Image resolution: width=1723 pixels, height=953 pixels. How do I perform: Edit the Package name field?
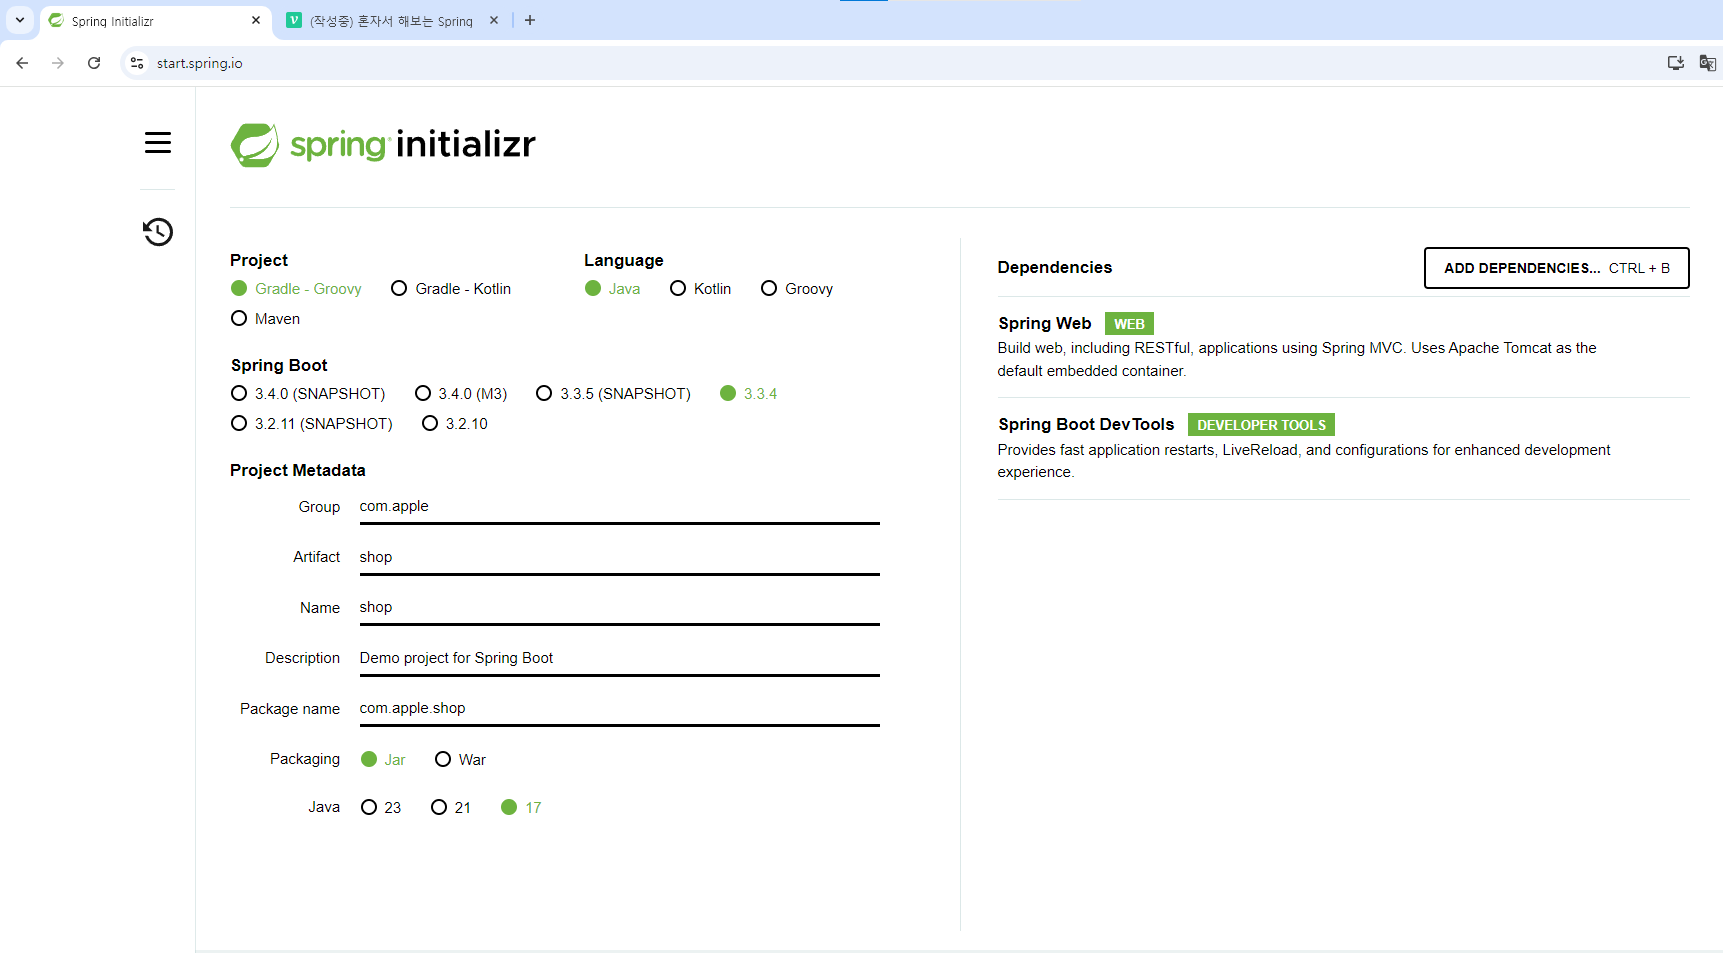click(620, 708)
